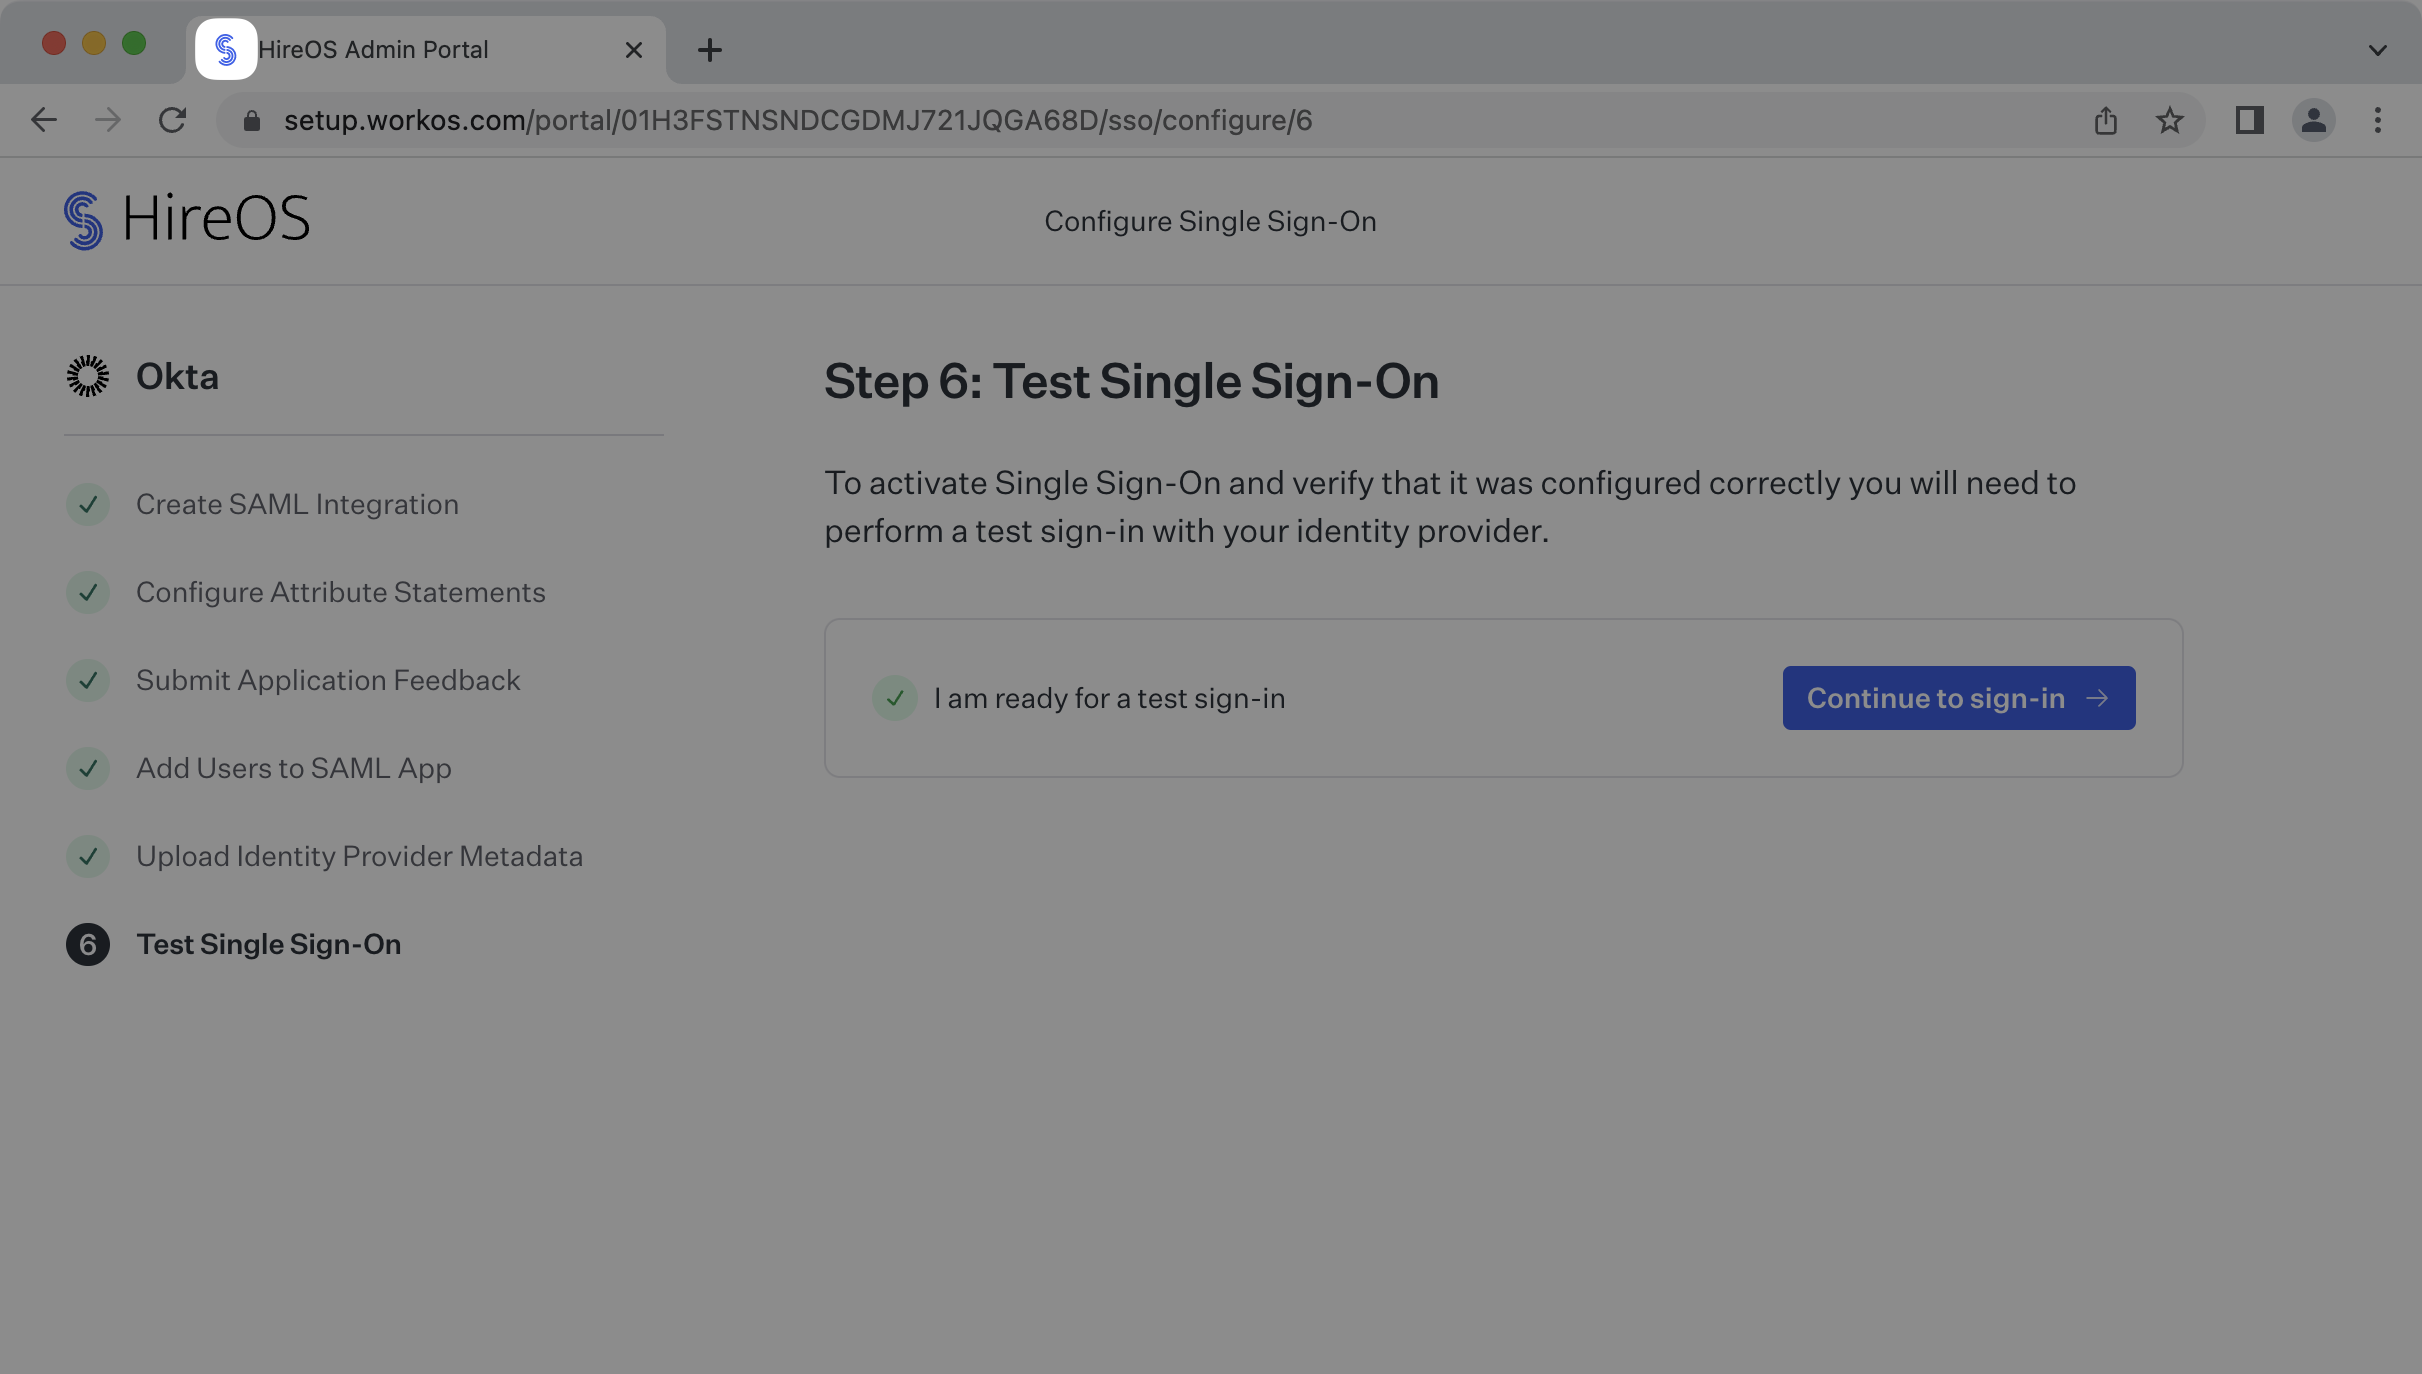The height and width of the screenshot is (1374, 2422).
Task: Open the Chrome profile avatar
Action: click(x=2313, y=120)
